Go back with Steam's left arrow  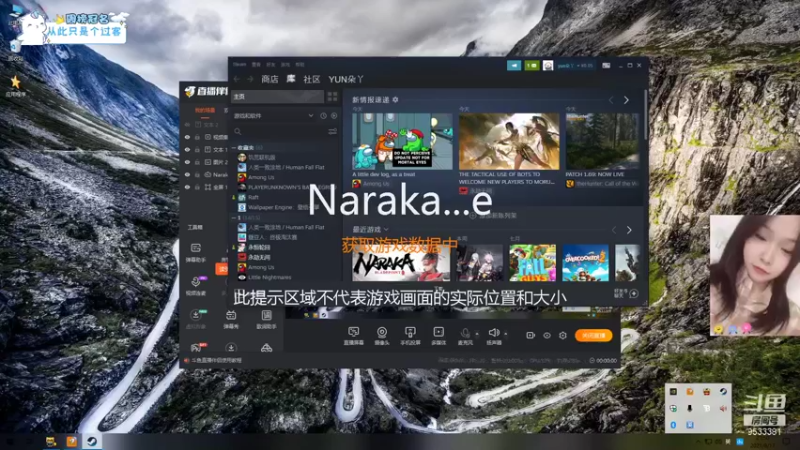pos(237,79)
